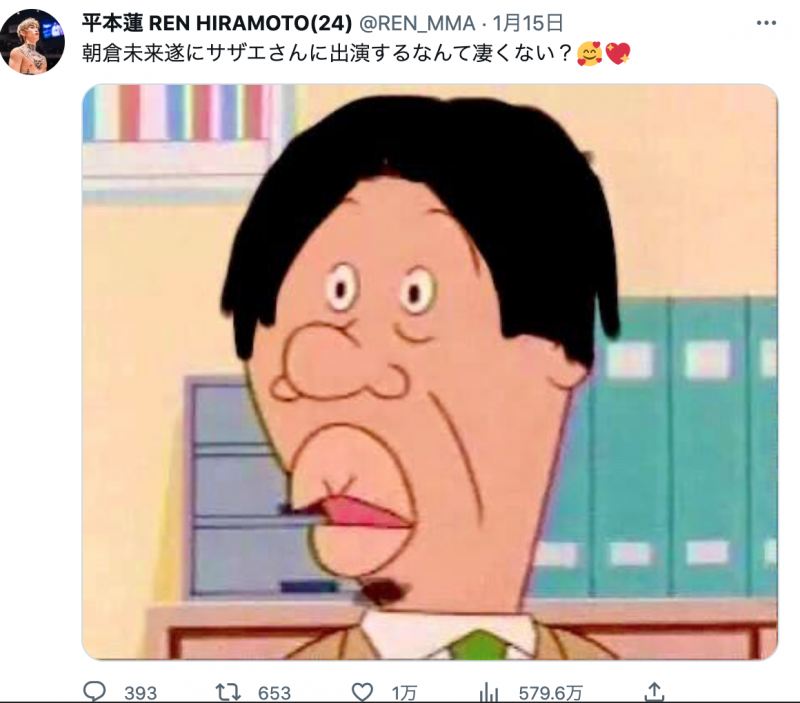Click the smiling face with hearts emoji
800x703 pixels.
click(x=589, y=54)
